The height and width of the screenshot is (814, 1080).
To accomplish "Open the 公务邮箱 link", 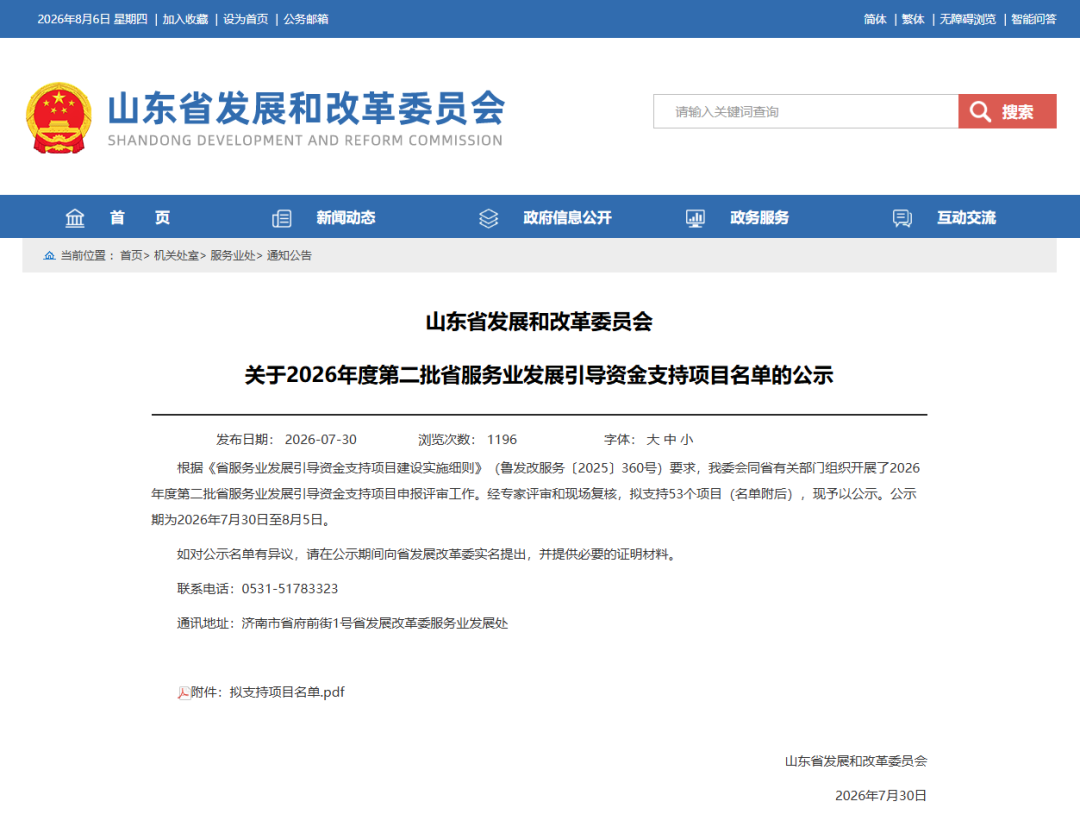I will click(x=306, y=19).
